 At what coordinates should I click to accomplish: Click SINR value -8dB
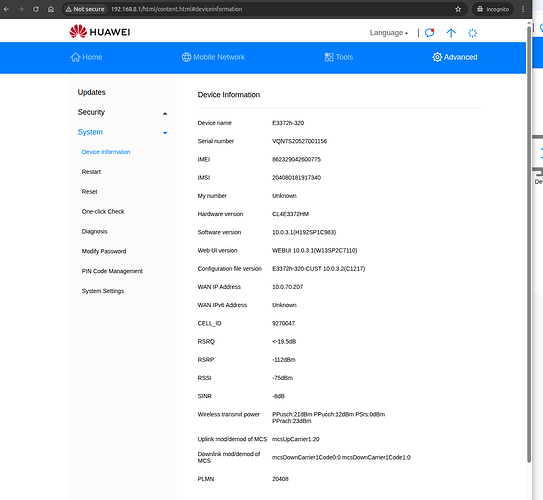(278, 396)
